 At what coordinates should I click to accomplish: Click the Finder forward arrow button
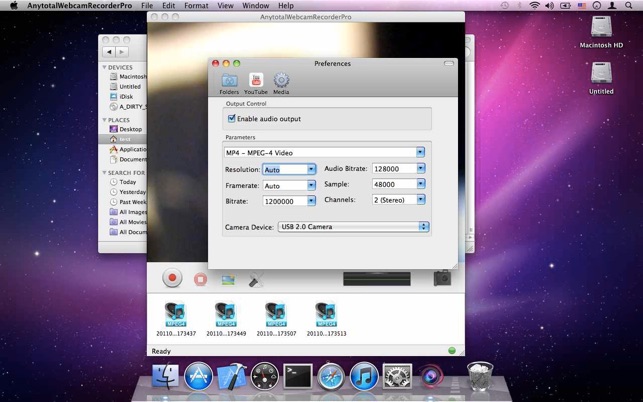[x=122, y=52]
